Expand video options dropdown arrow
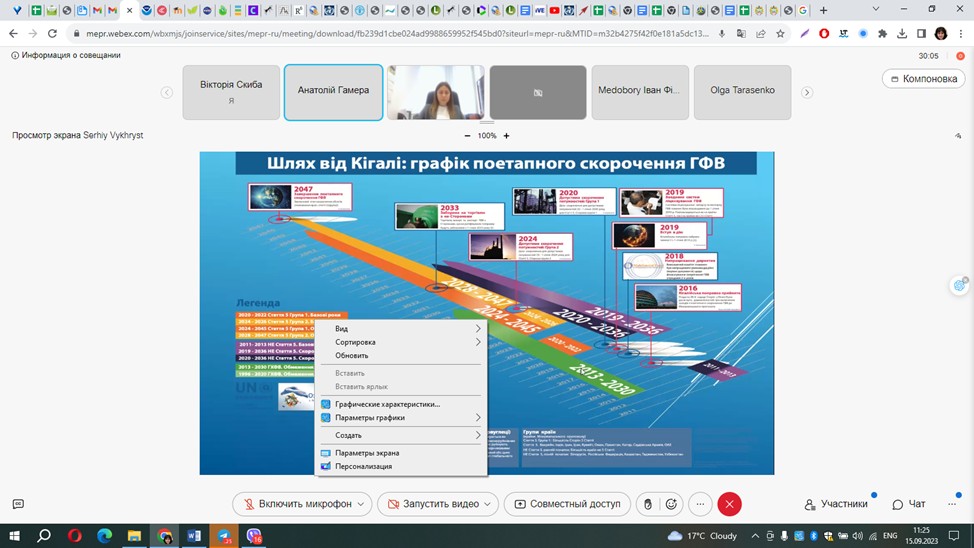The width and height of the screenshot is (974, 548). click(488, 504)
